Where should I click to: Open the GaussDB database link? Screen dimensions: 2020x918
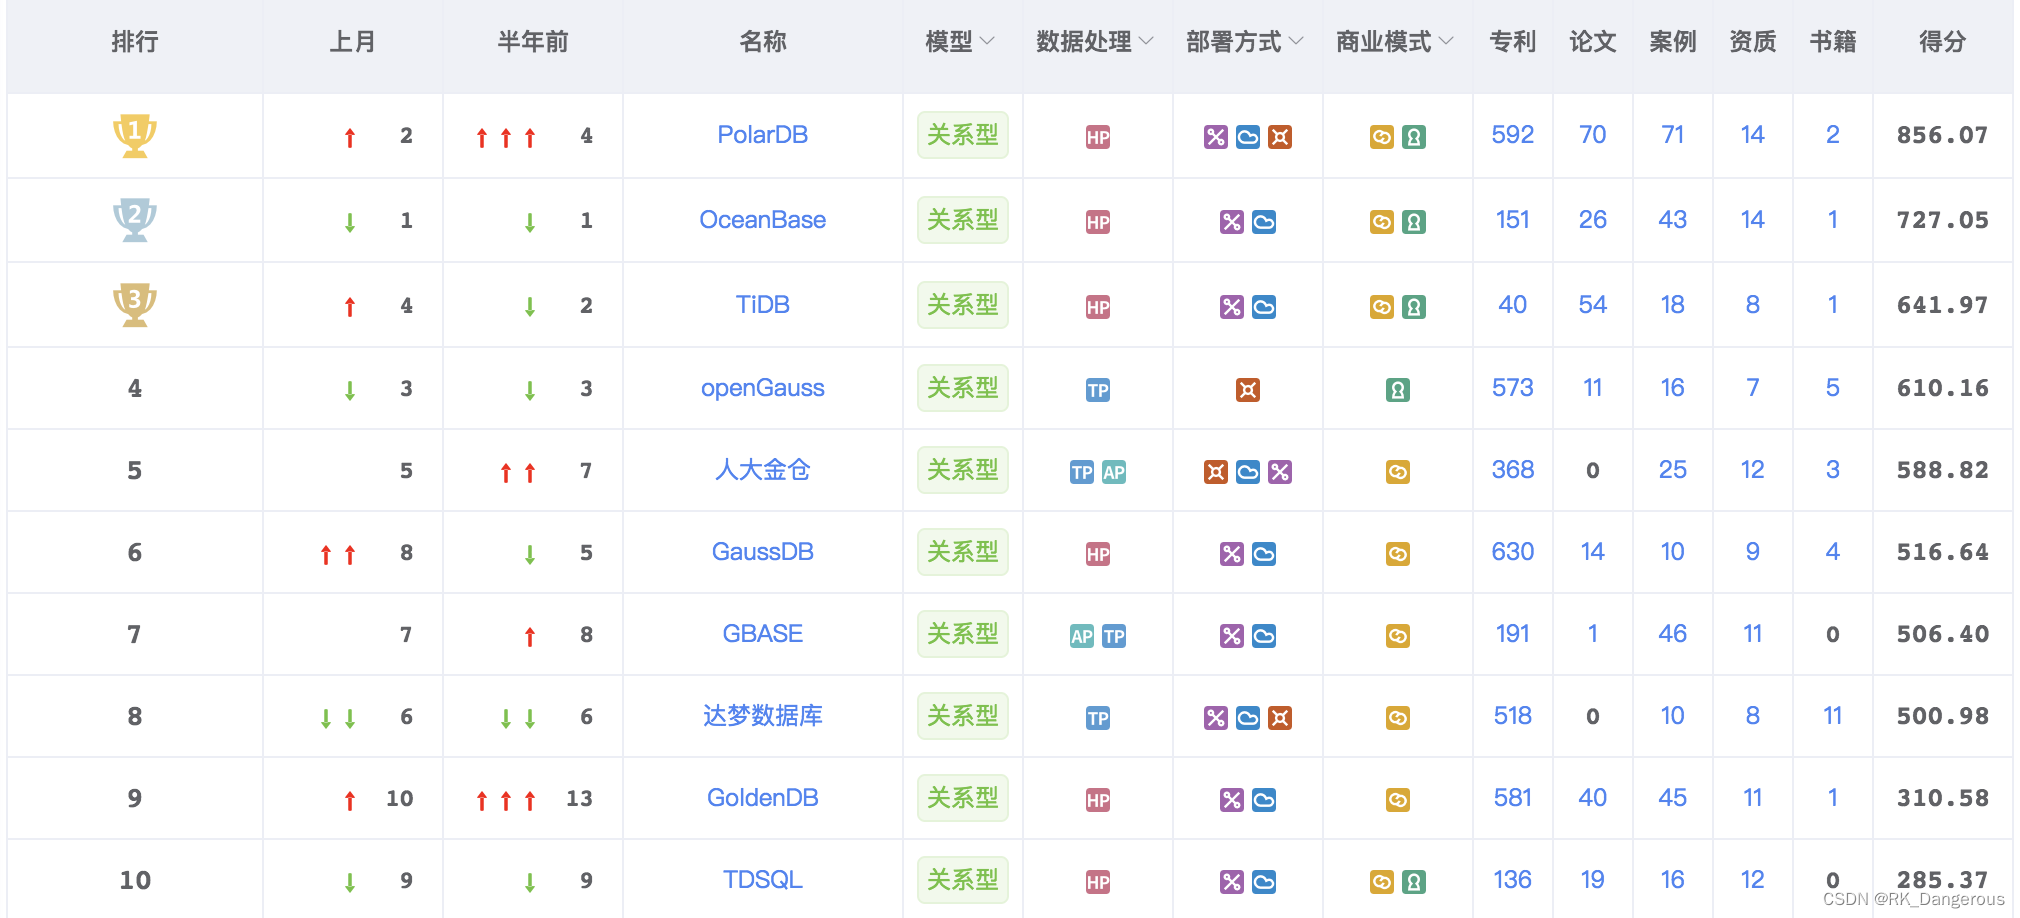763,552
